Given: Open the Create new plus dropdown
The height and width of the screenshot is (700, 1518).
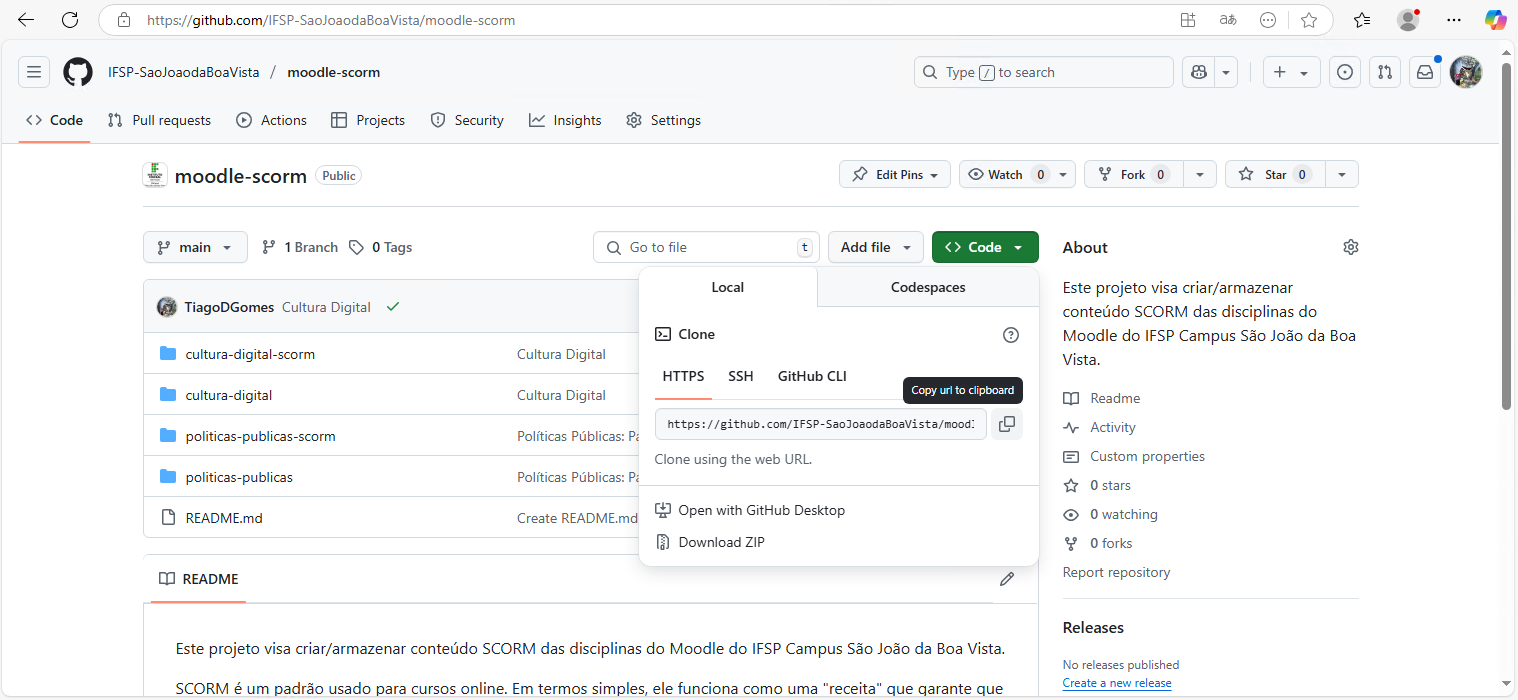Looking at the screenshot, I should click(1292, 72).
